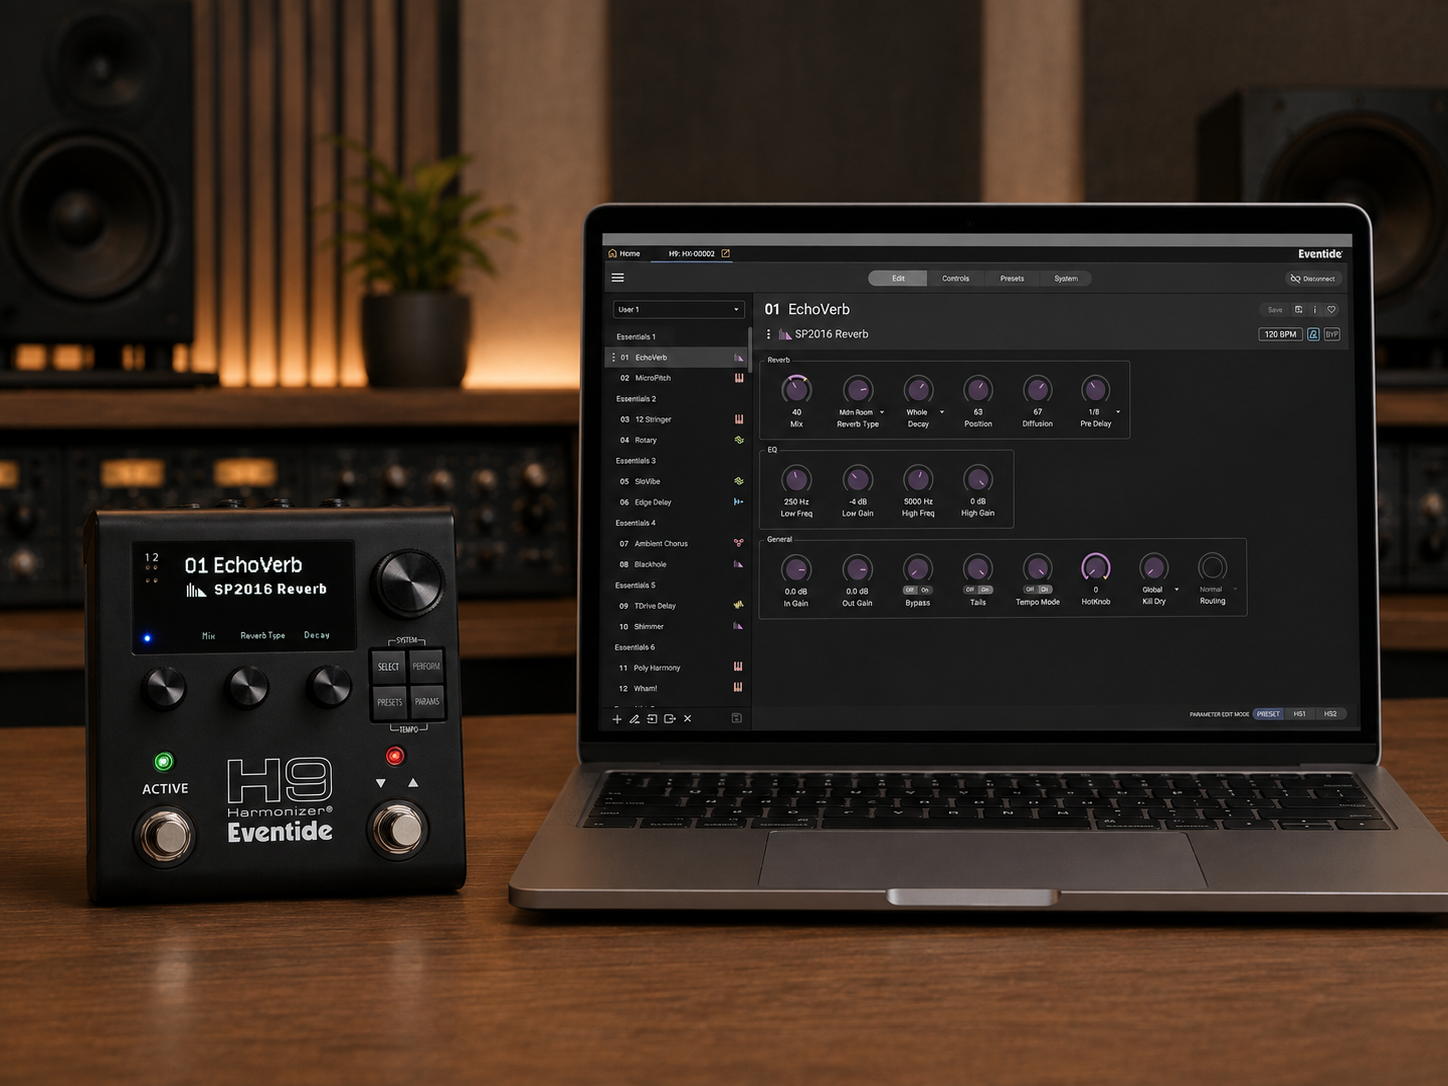Click the Home icon in the top bar
This screenshot has height=1086, width=1448.
pyautogui.click(x=613, y=254)
